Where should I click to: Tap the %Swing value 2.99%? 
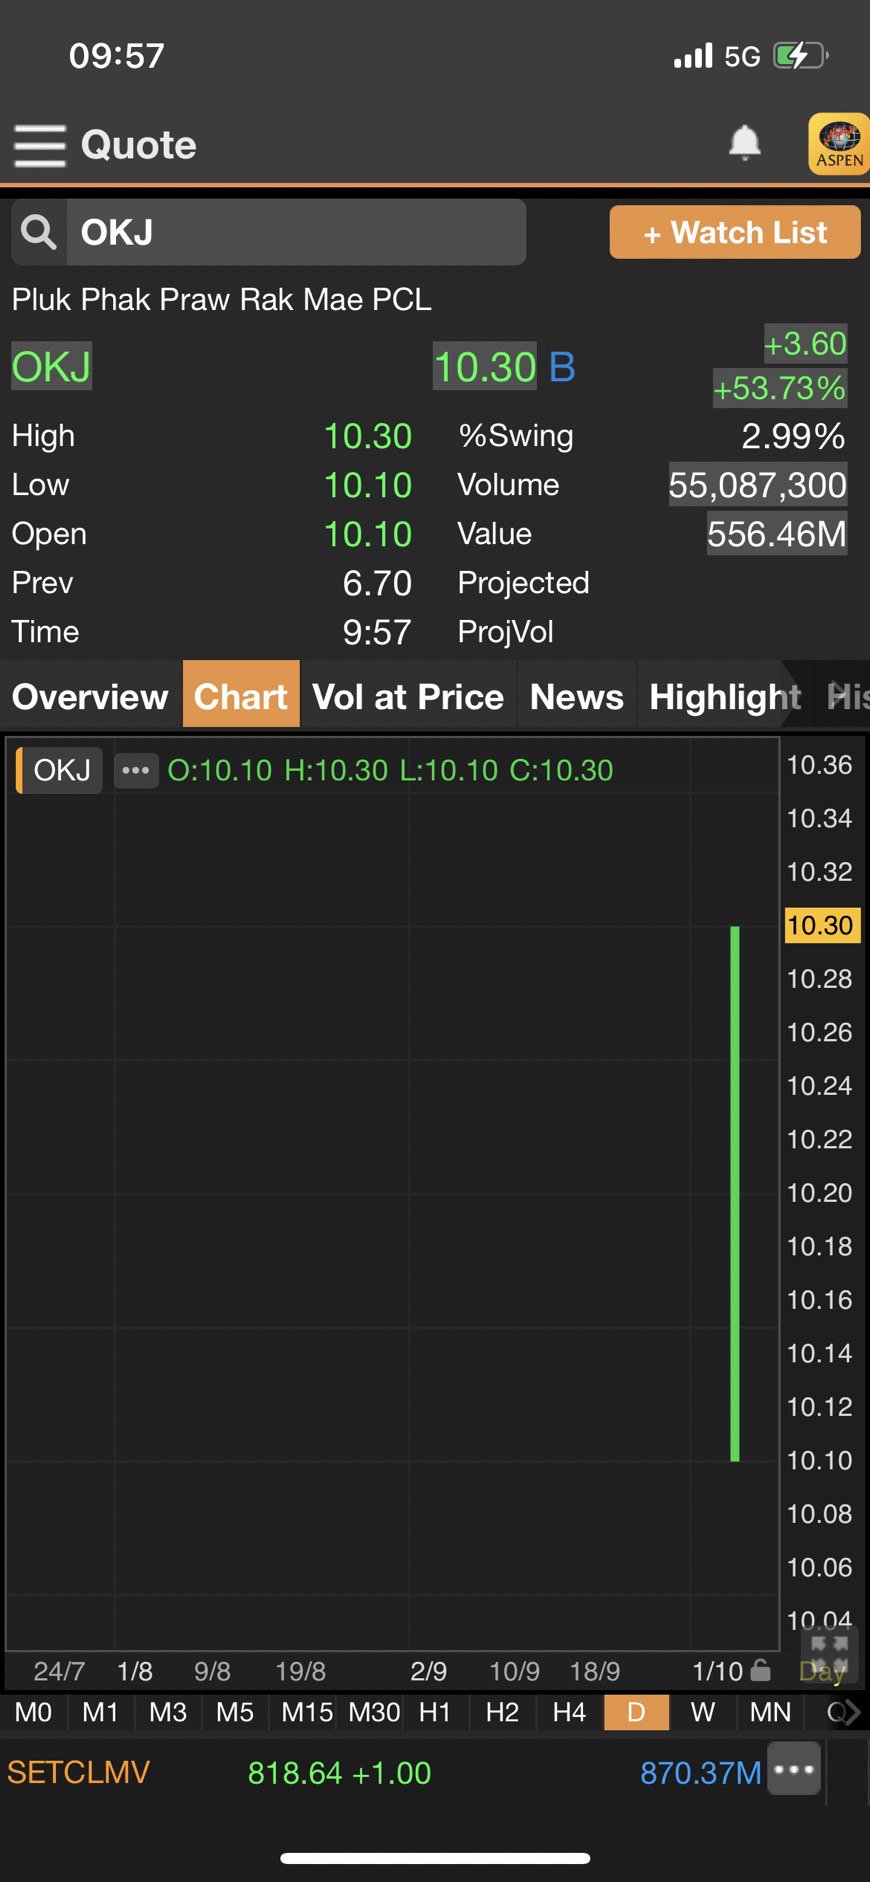coord(793,436)
